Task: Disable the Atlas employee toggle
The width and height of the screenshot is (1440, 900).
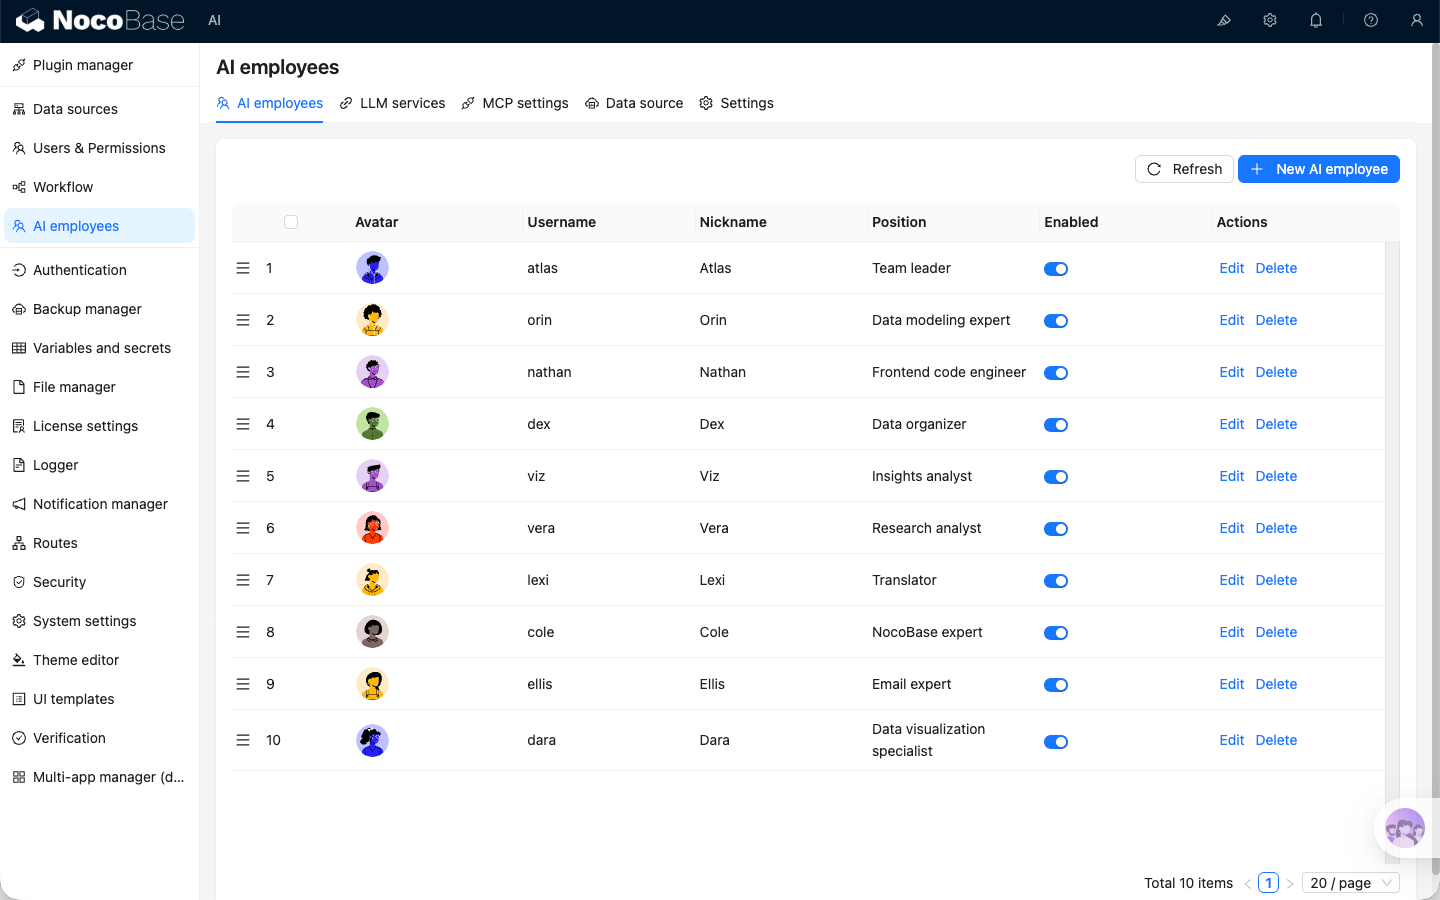Action: click(x=1056, y=269)
